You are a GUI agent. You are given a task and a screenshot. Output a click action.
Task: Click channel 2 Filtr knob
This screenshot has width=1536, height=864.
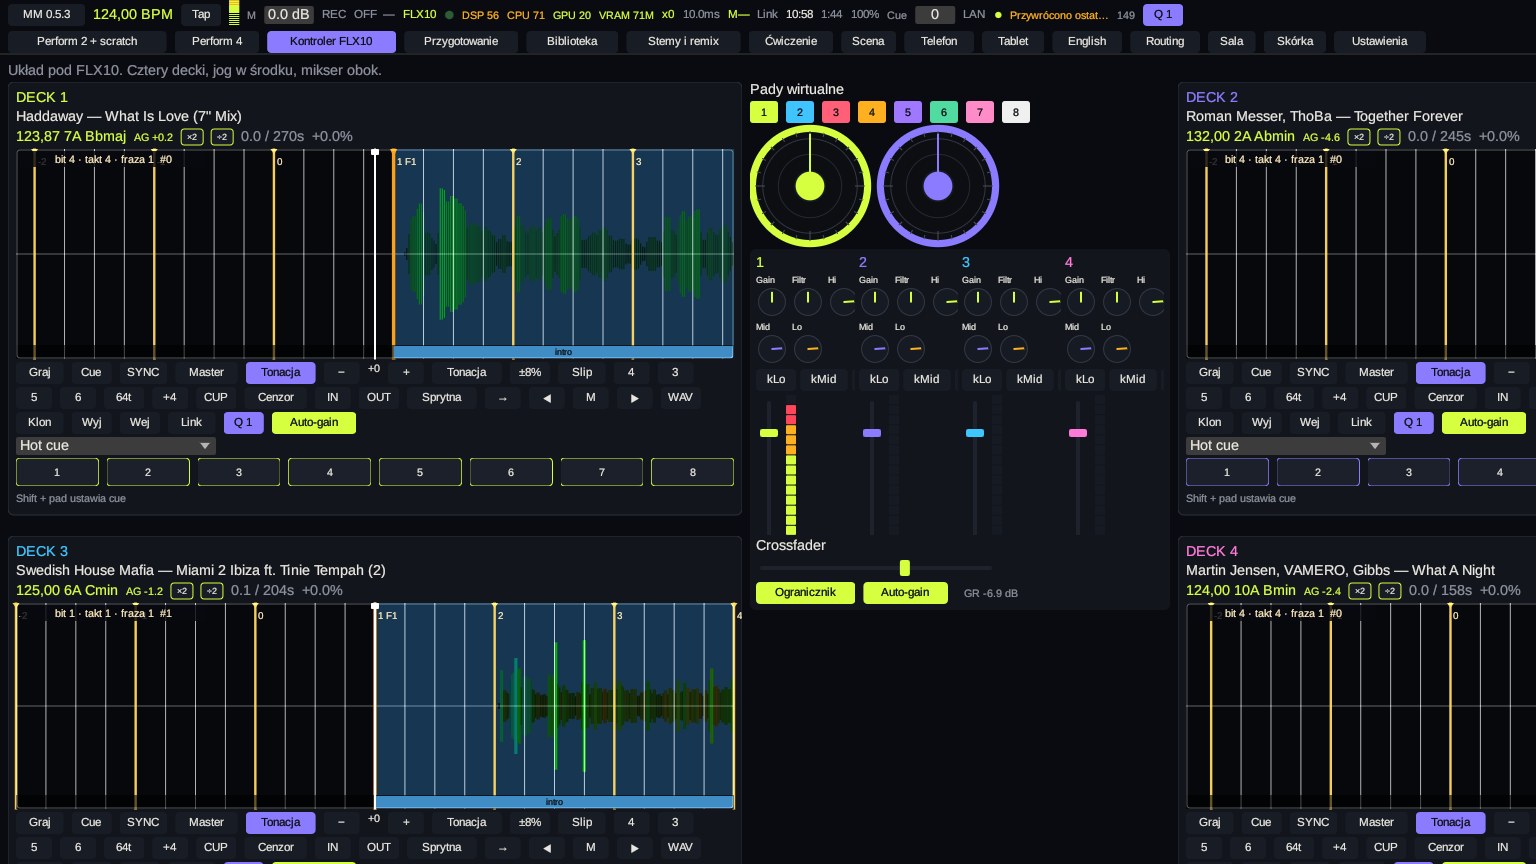(x=910, y=301)
